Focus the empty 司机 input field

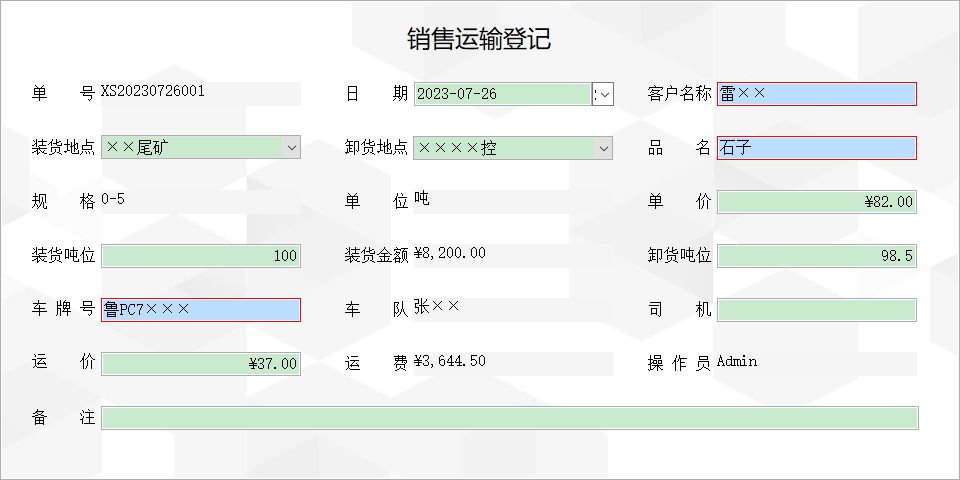(x=817, y=310)
